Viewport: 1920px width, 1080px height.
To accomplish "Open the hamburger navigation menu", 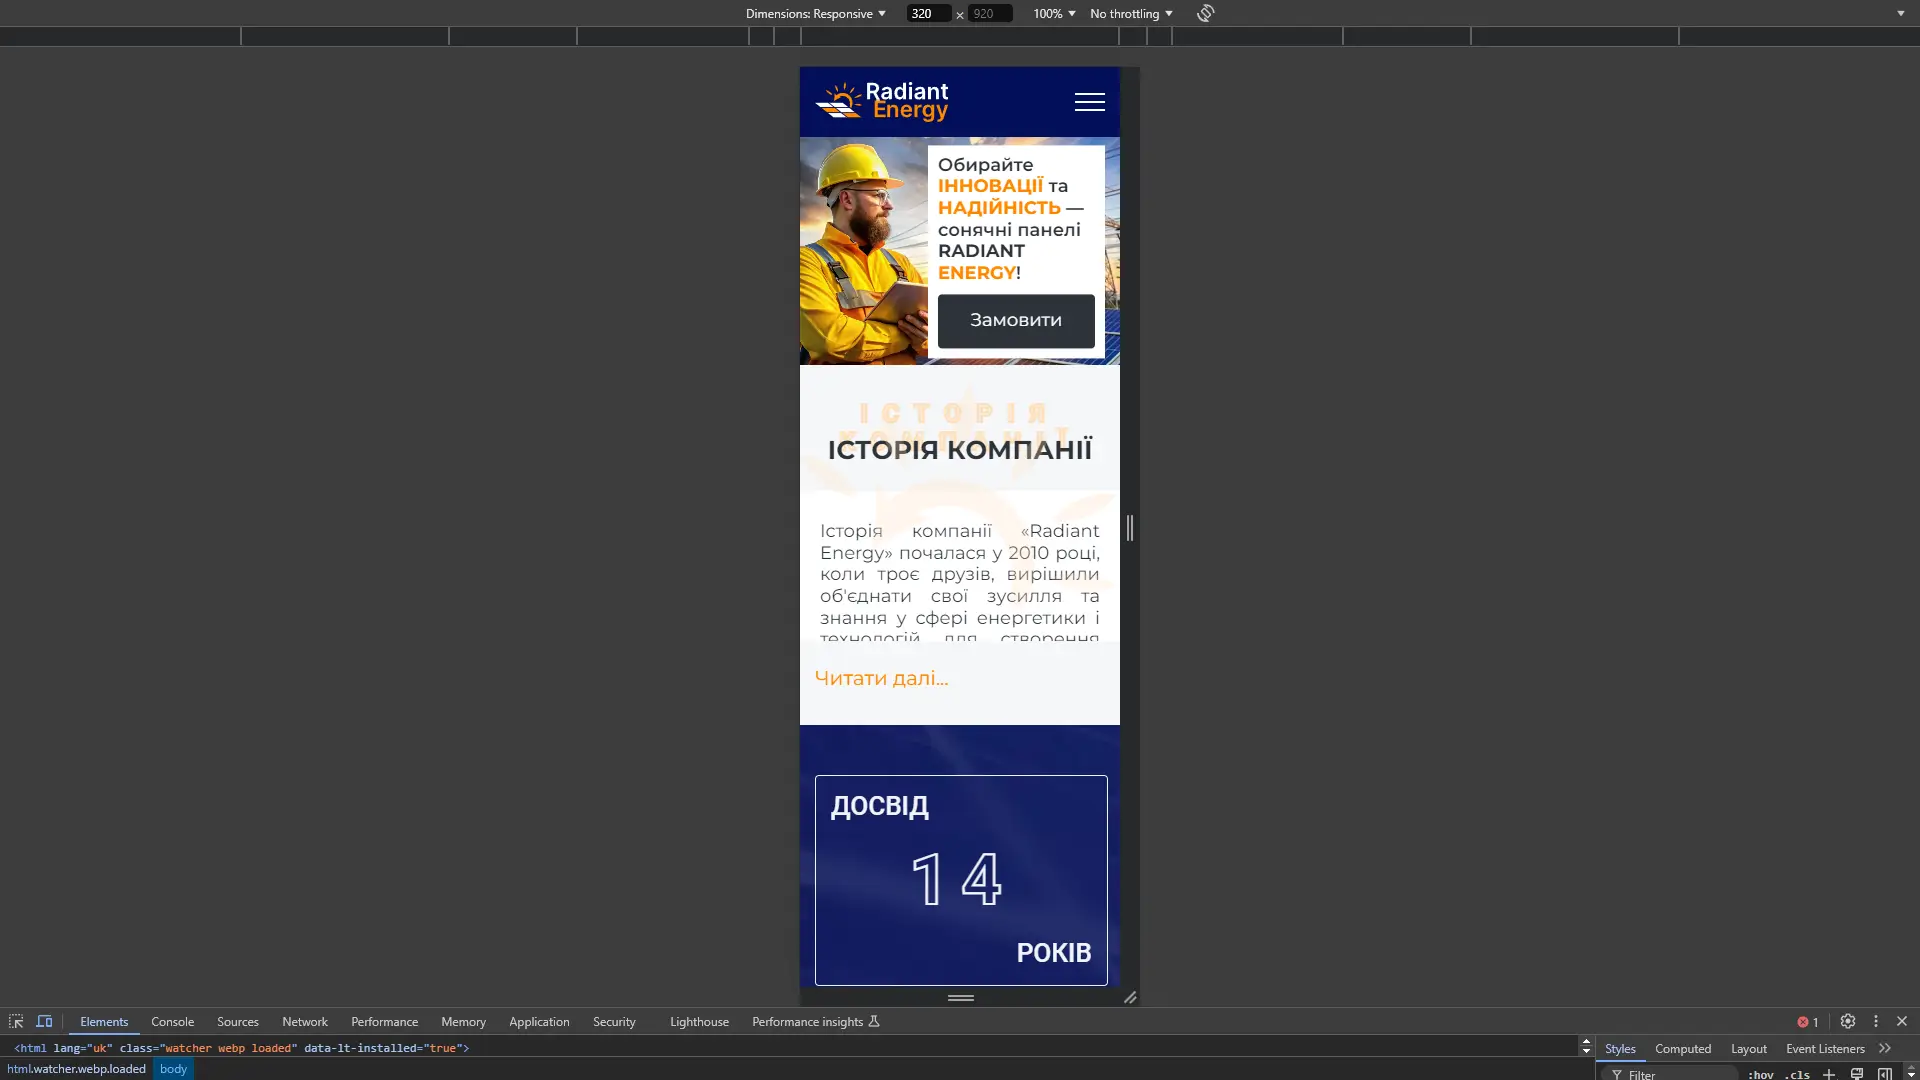I will tap(1089, 102).
